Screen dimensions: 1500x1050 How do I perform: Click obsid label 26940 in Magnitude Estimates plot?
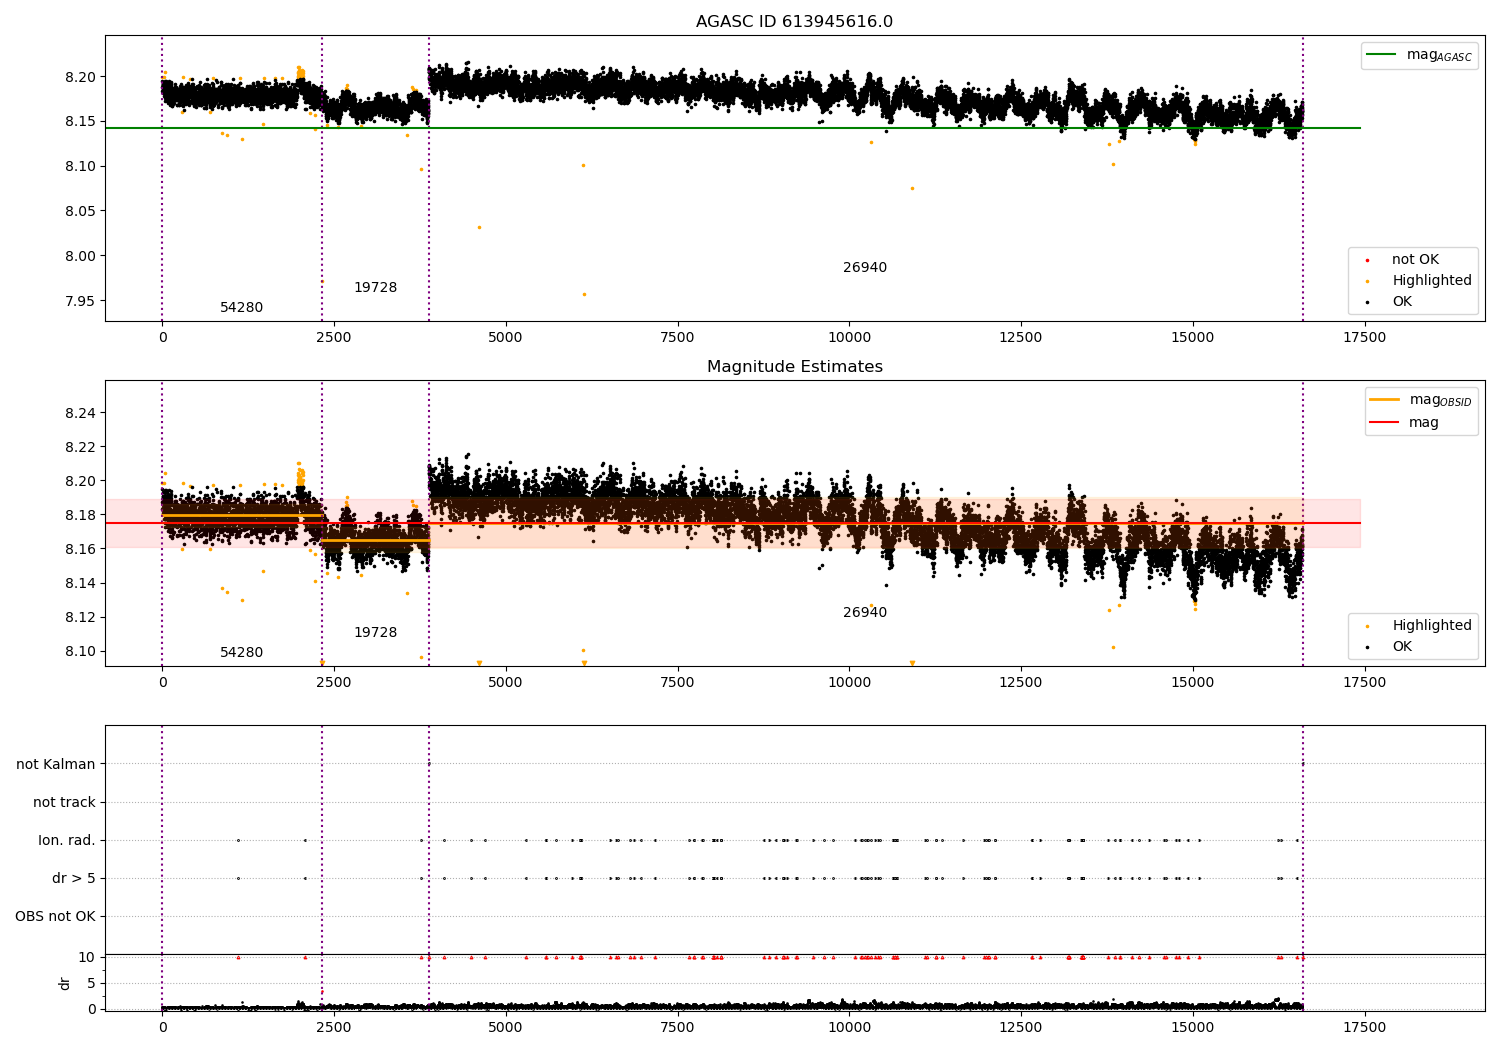point(865,613)
